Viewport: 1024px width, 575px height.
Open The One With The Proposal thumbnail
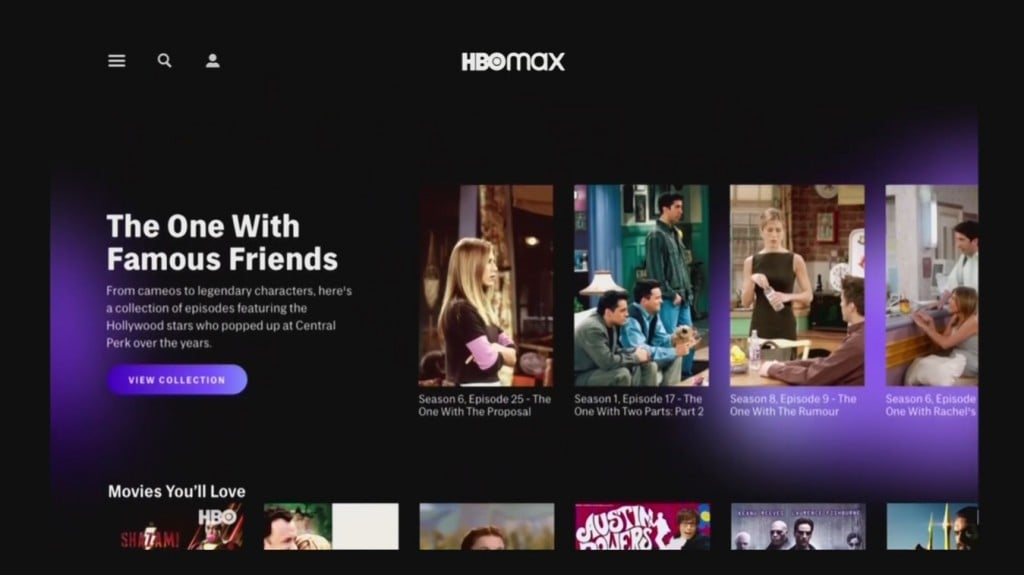pyautogui.click(x=486, y=286)
